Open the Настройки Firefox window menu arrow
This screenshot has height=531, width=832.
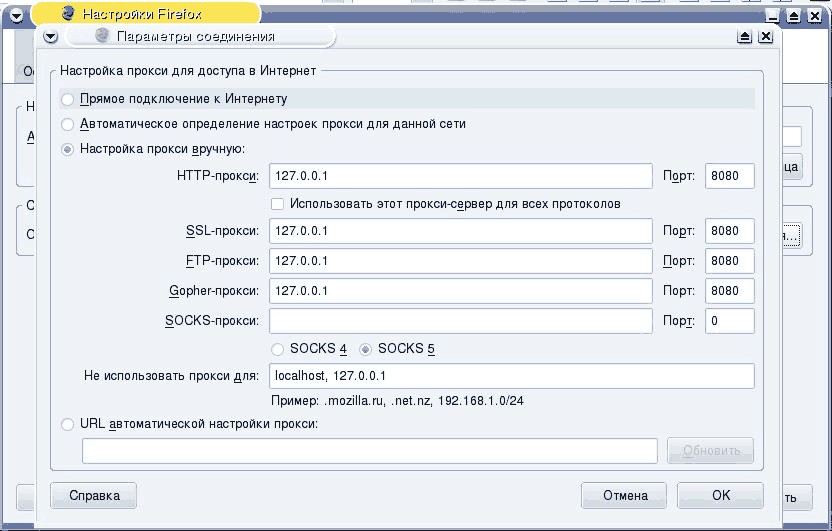17,15
